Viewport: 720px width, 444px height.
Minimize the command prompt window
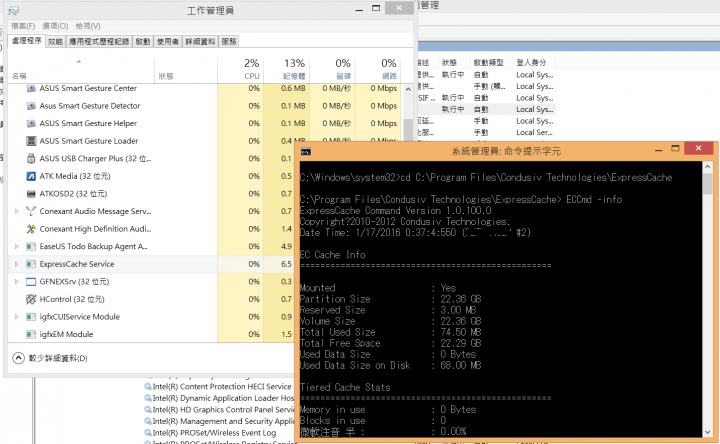658,149
